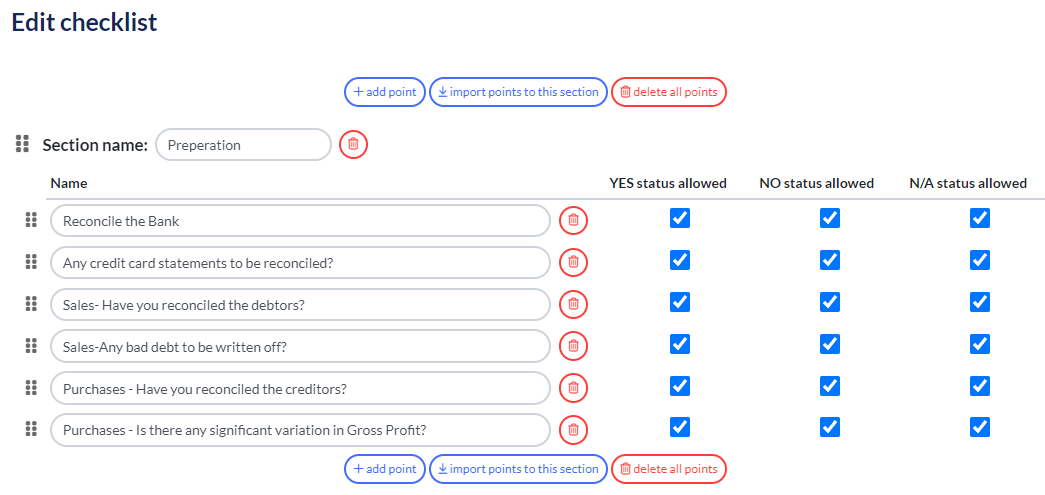1045x495 pixels.
Task: Toggle N/A status for Gross Profit variation
Action: click(980, 427)
